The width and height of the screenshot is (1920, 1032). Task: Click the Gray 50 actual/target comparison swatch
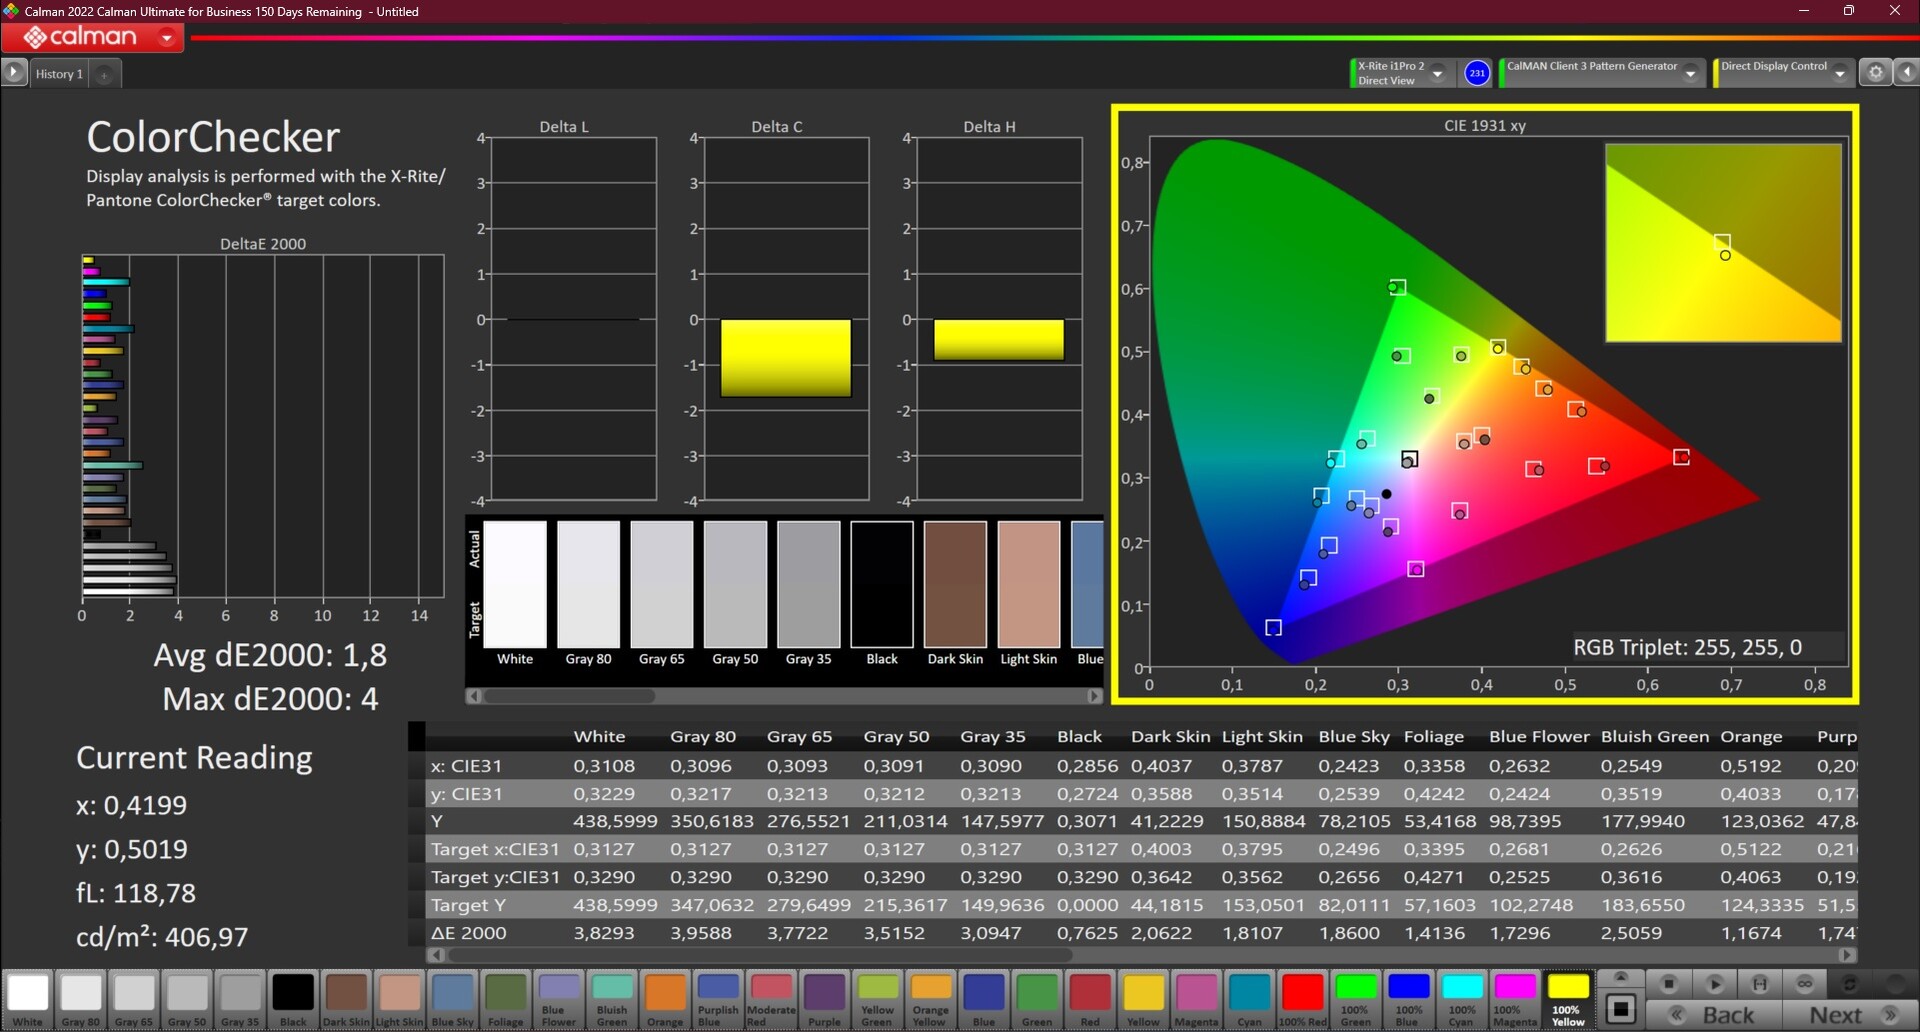coord(735,585)
